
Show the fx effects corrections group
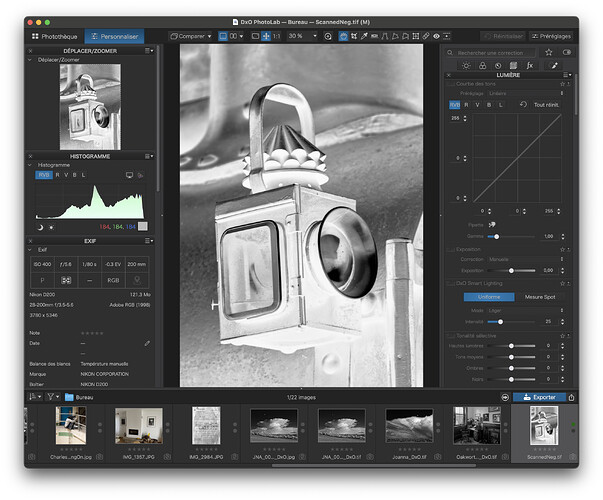530,66
